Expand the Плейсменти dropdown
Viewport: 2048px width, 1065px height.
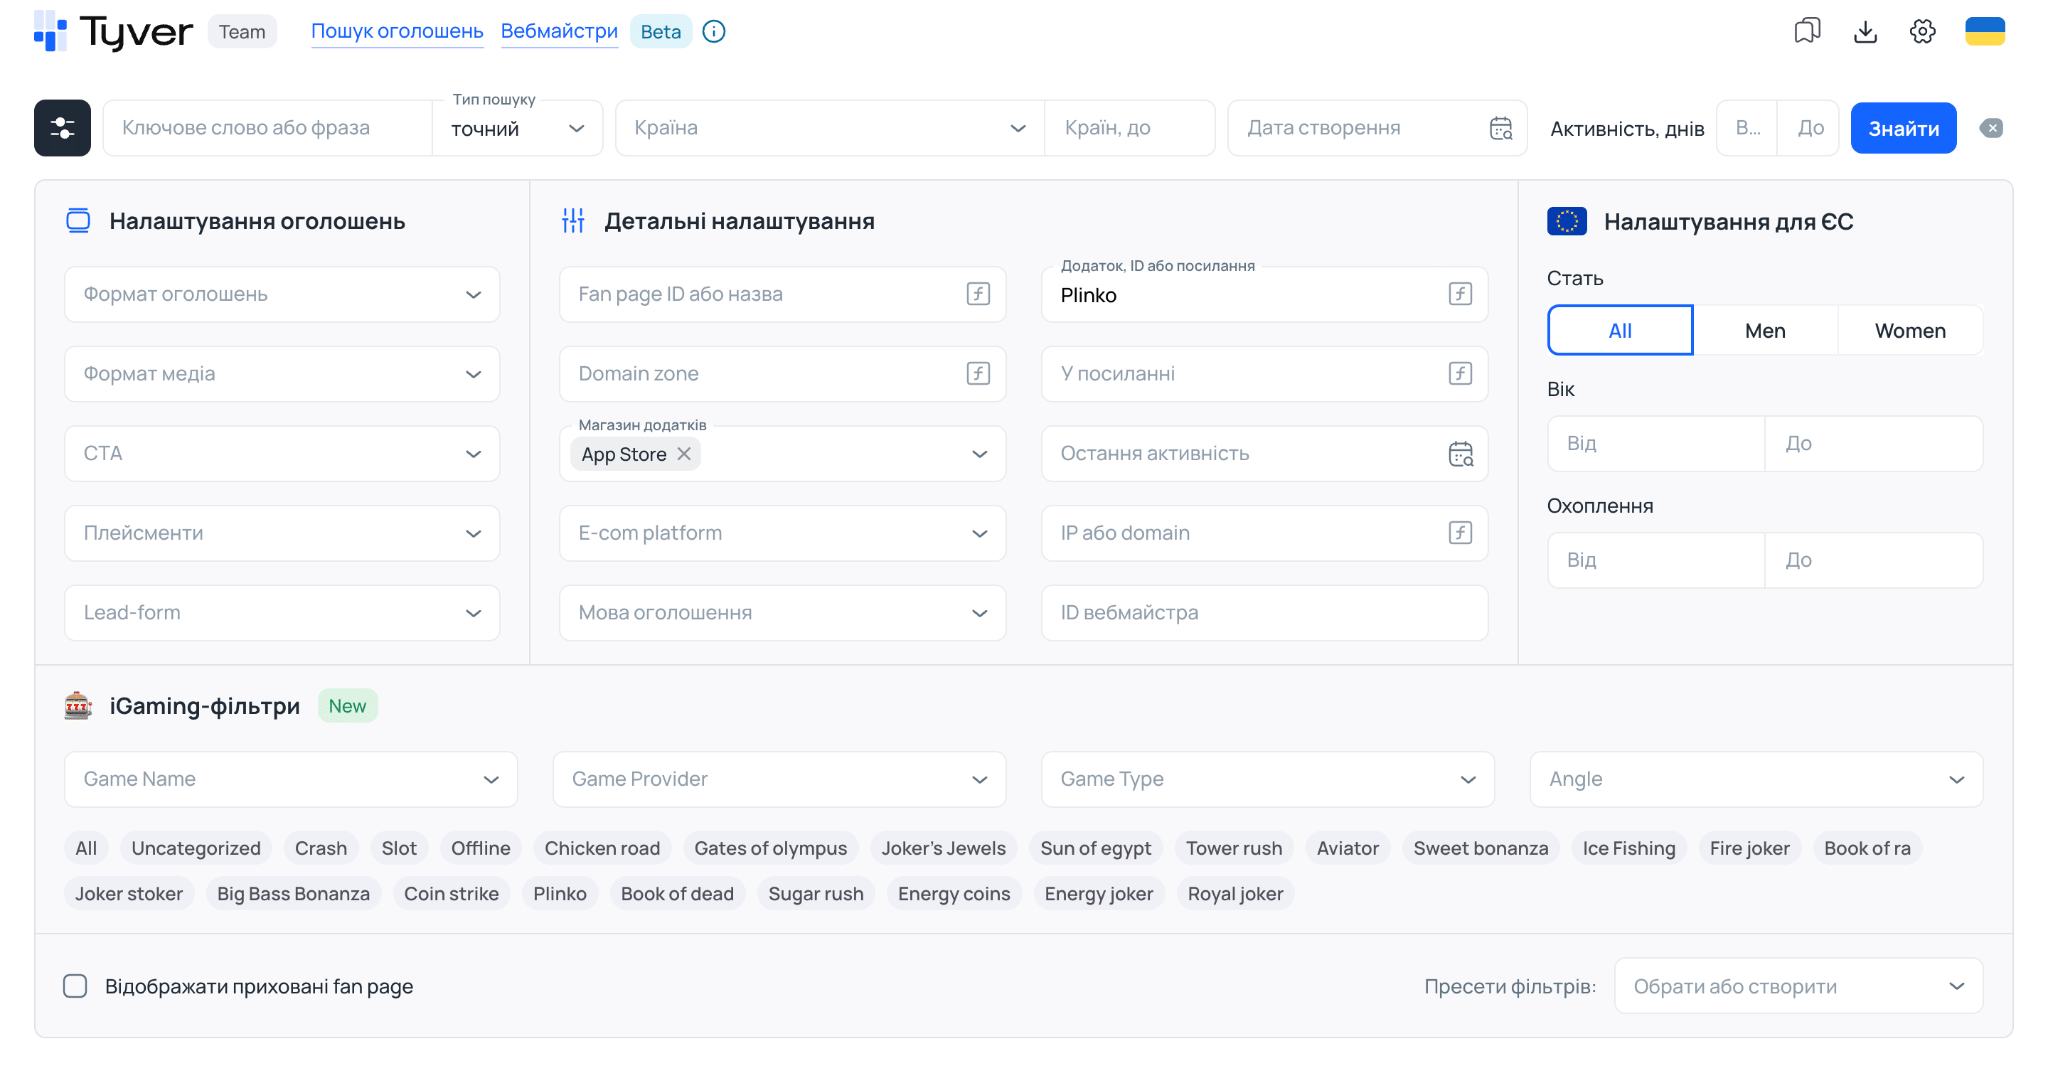point(282,533)
